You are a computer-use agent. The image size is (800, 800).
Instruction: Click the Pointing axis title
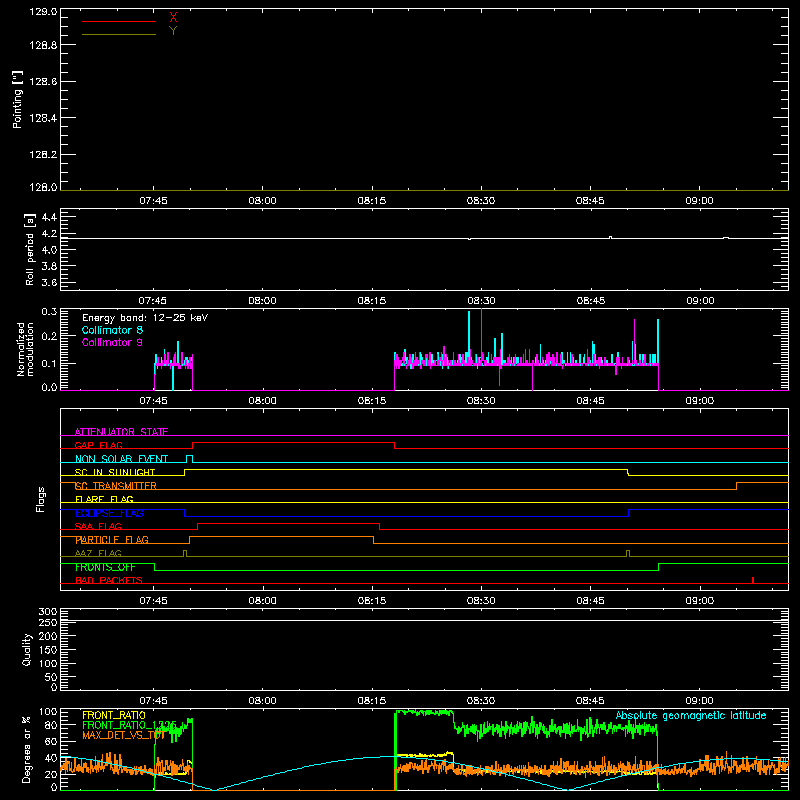[17, 99]
